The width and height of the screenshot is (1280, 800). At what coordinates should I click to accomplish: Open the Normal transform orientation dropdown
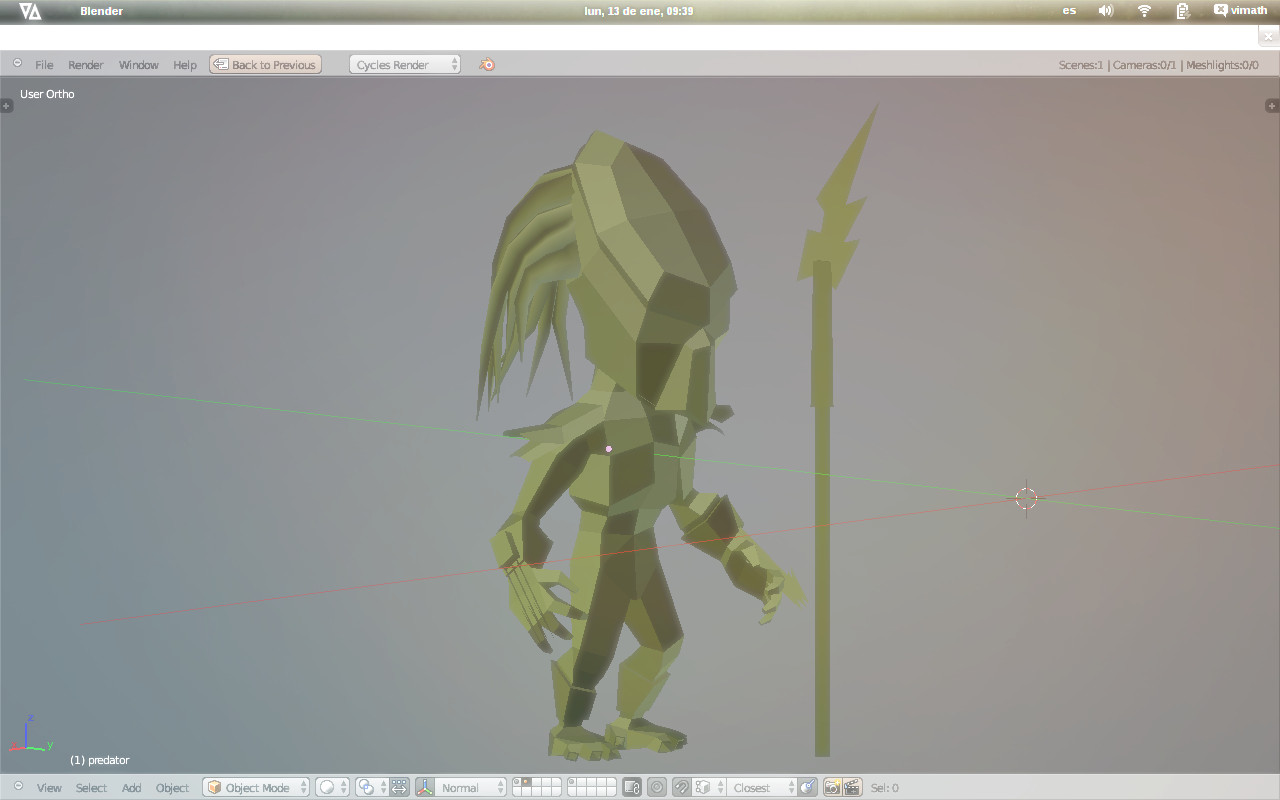tap(470, 788)
